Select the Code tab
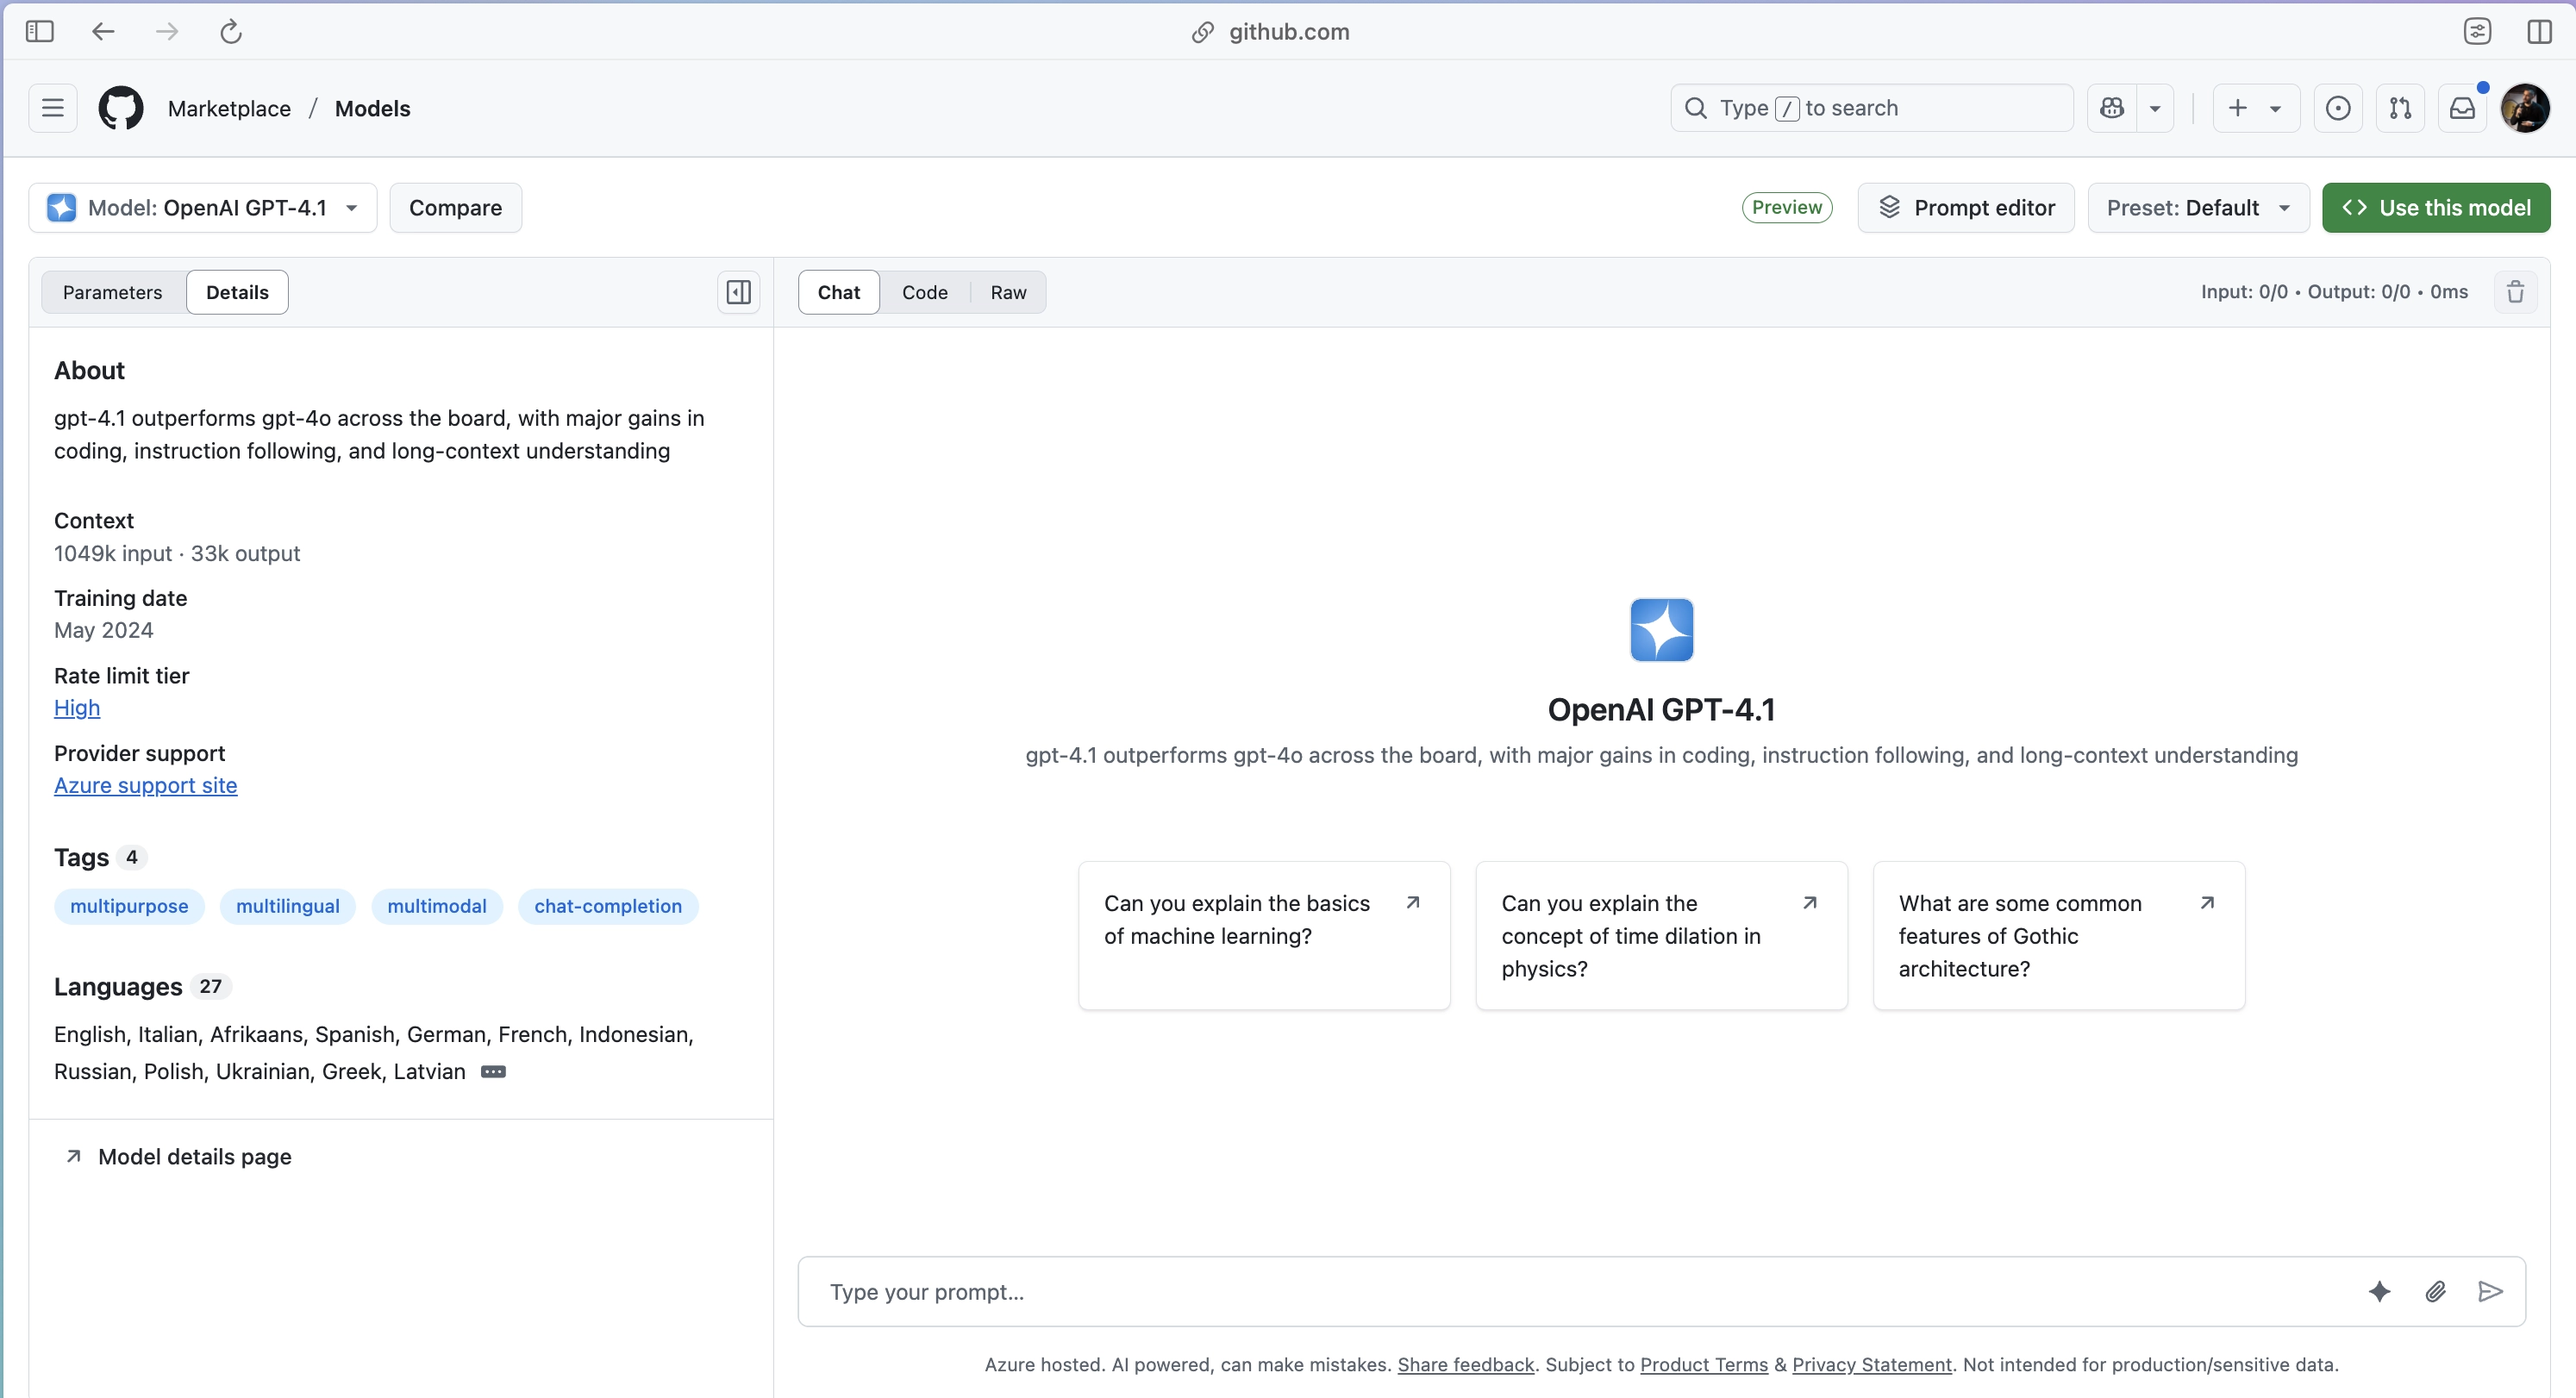The image size is (2576, 1398). tap(925, 292)
